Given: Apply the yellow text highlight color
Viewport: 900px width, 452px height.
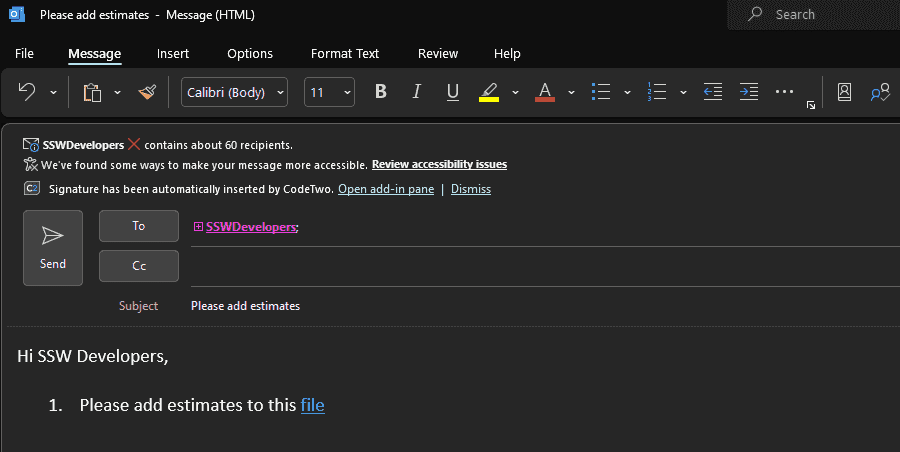Looking at the screenshot, I should (489, 92).
